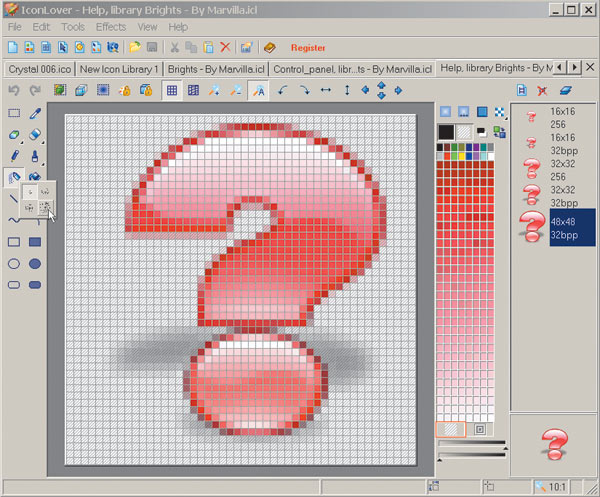600x497 pixels.
Task: Select the filled ellipse tool
Action: tap(35, 264)
